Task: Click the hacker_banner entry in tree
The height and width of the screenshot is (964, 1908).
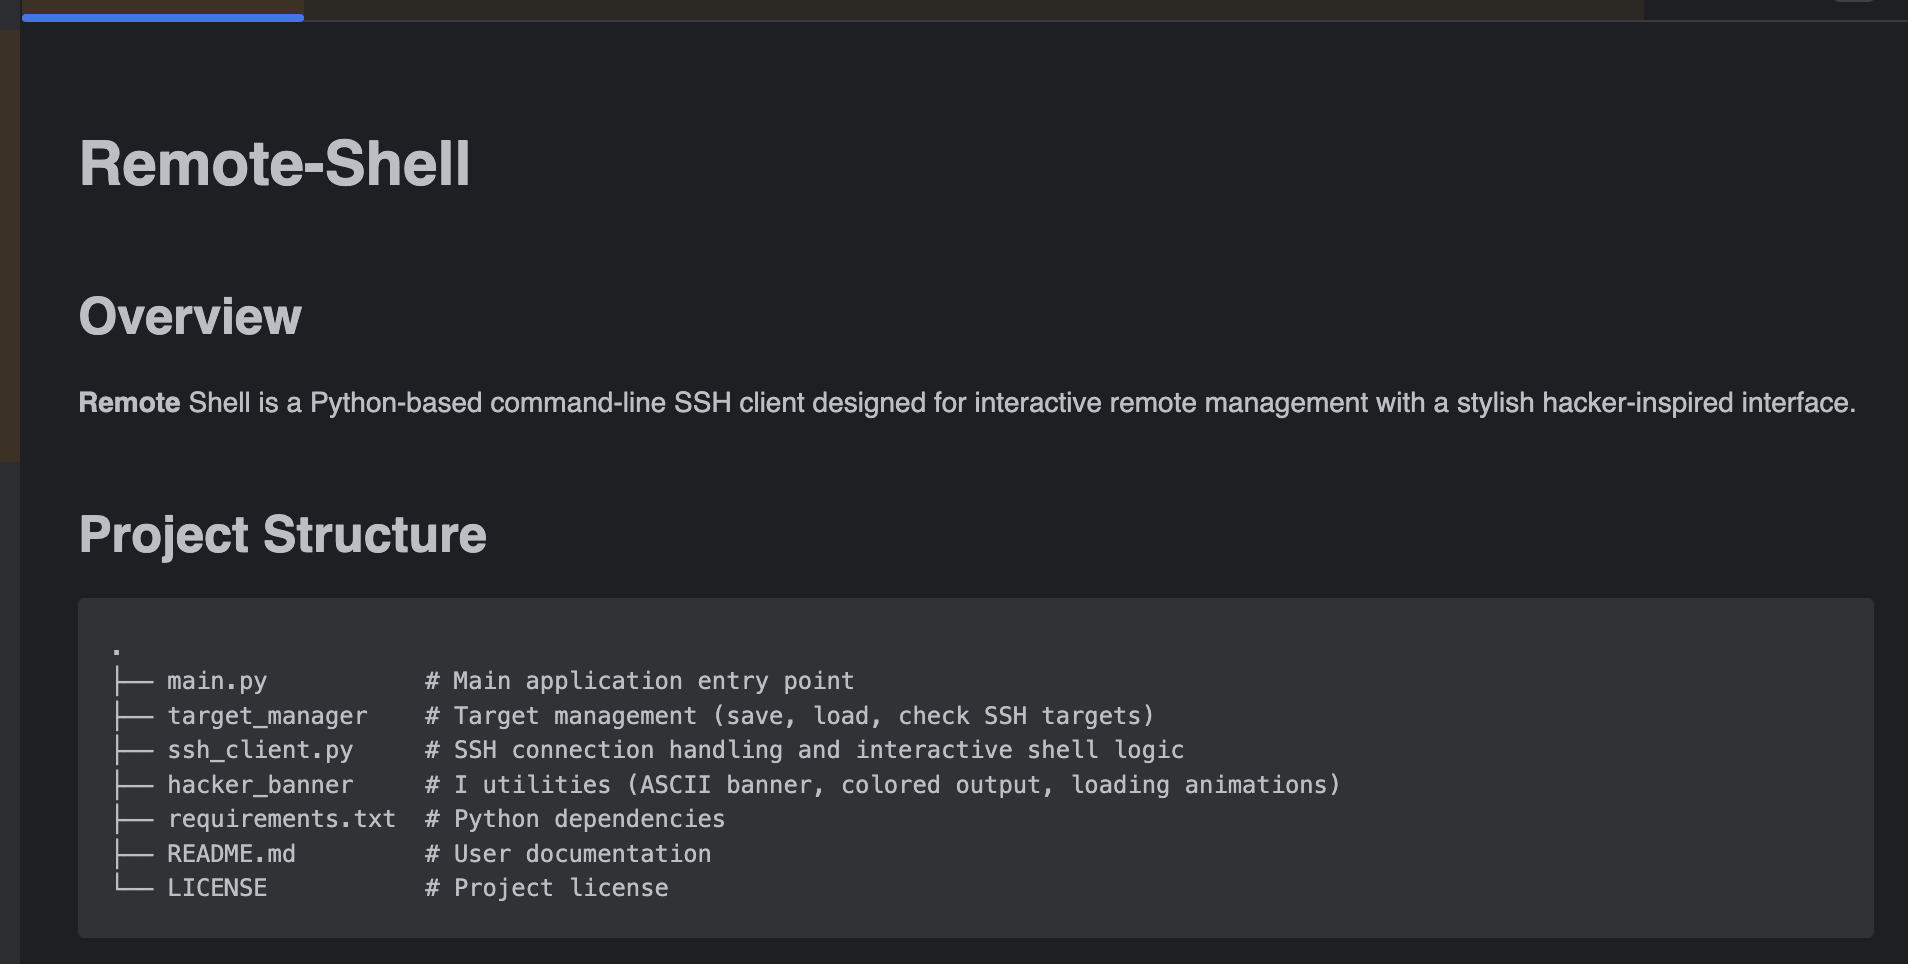Action: pos(260,785)
